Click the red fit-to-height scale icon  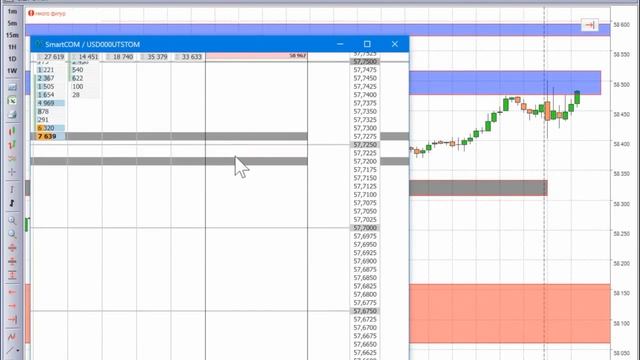coord(12,275)
